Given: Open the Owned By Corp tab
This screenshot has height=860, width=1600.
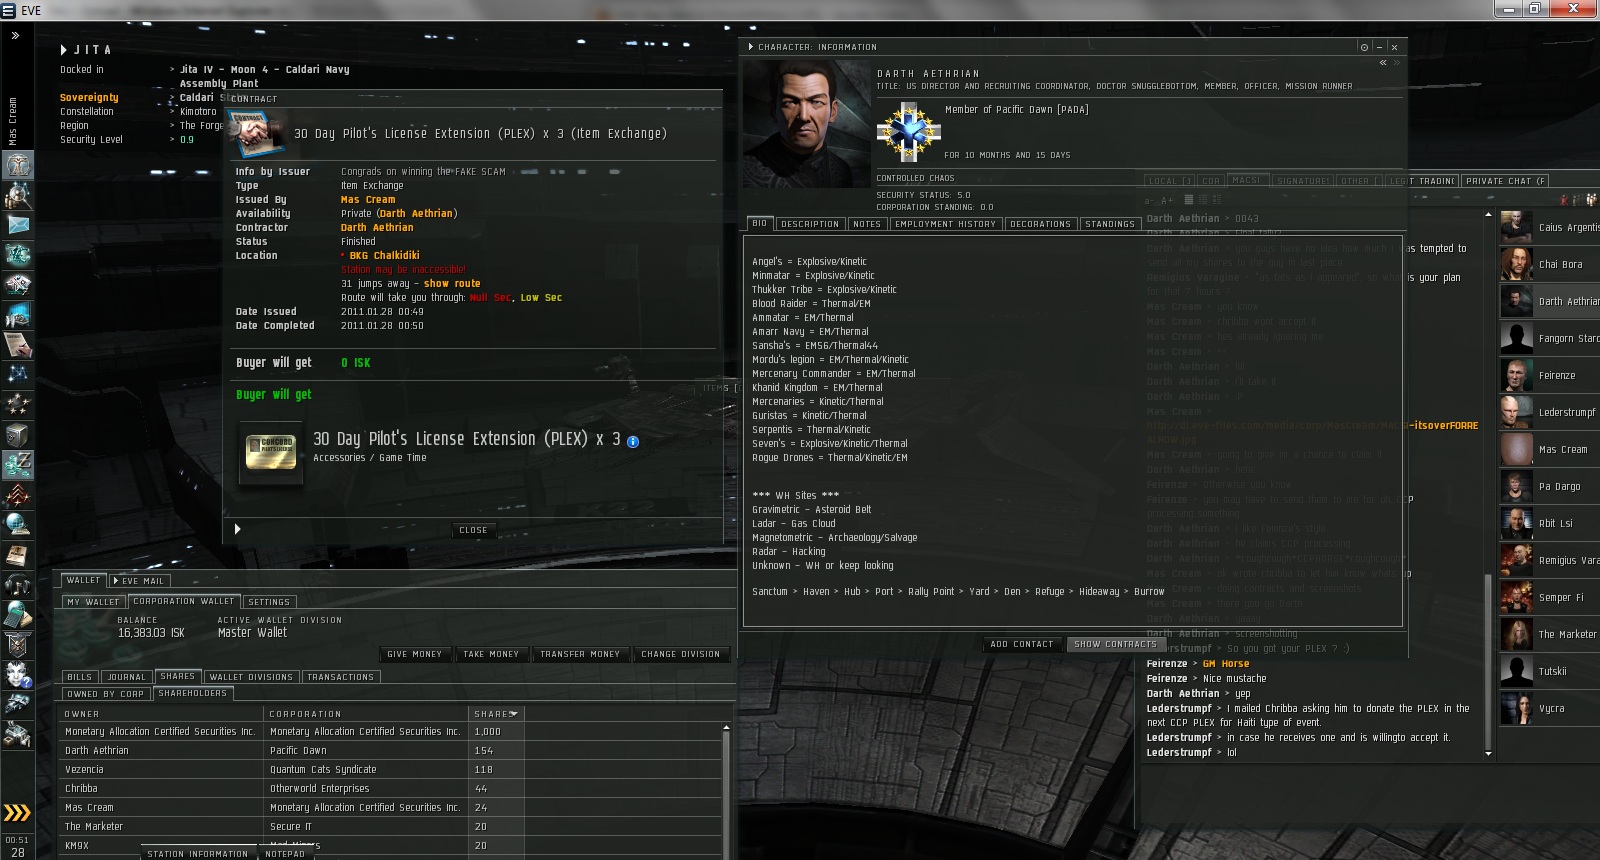Looking at the screenshot, I should coord(106,694).
